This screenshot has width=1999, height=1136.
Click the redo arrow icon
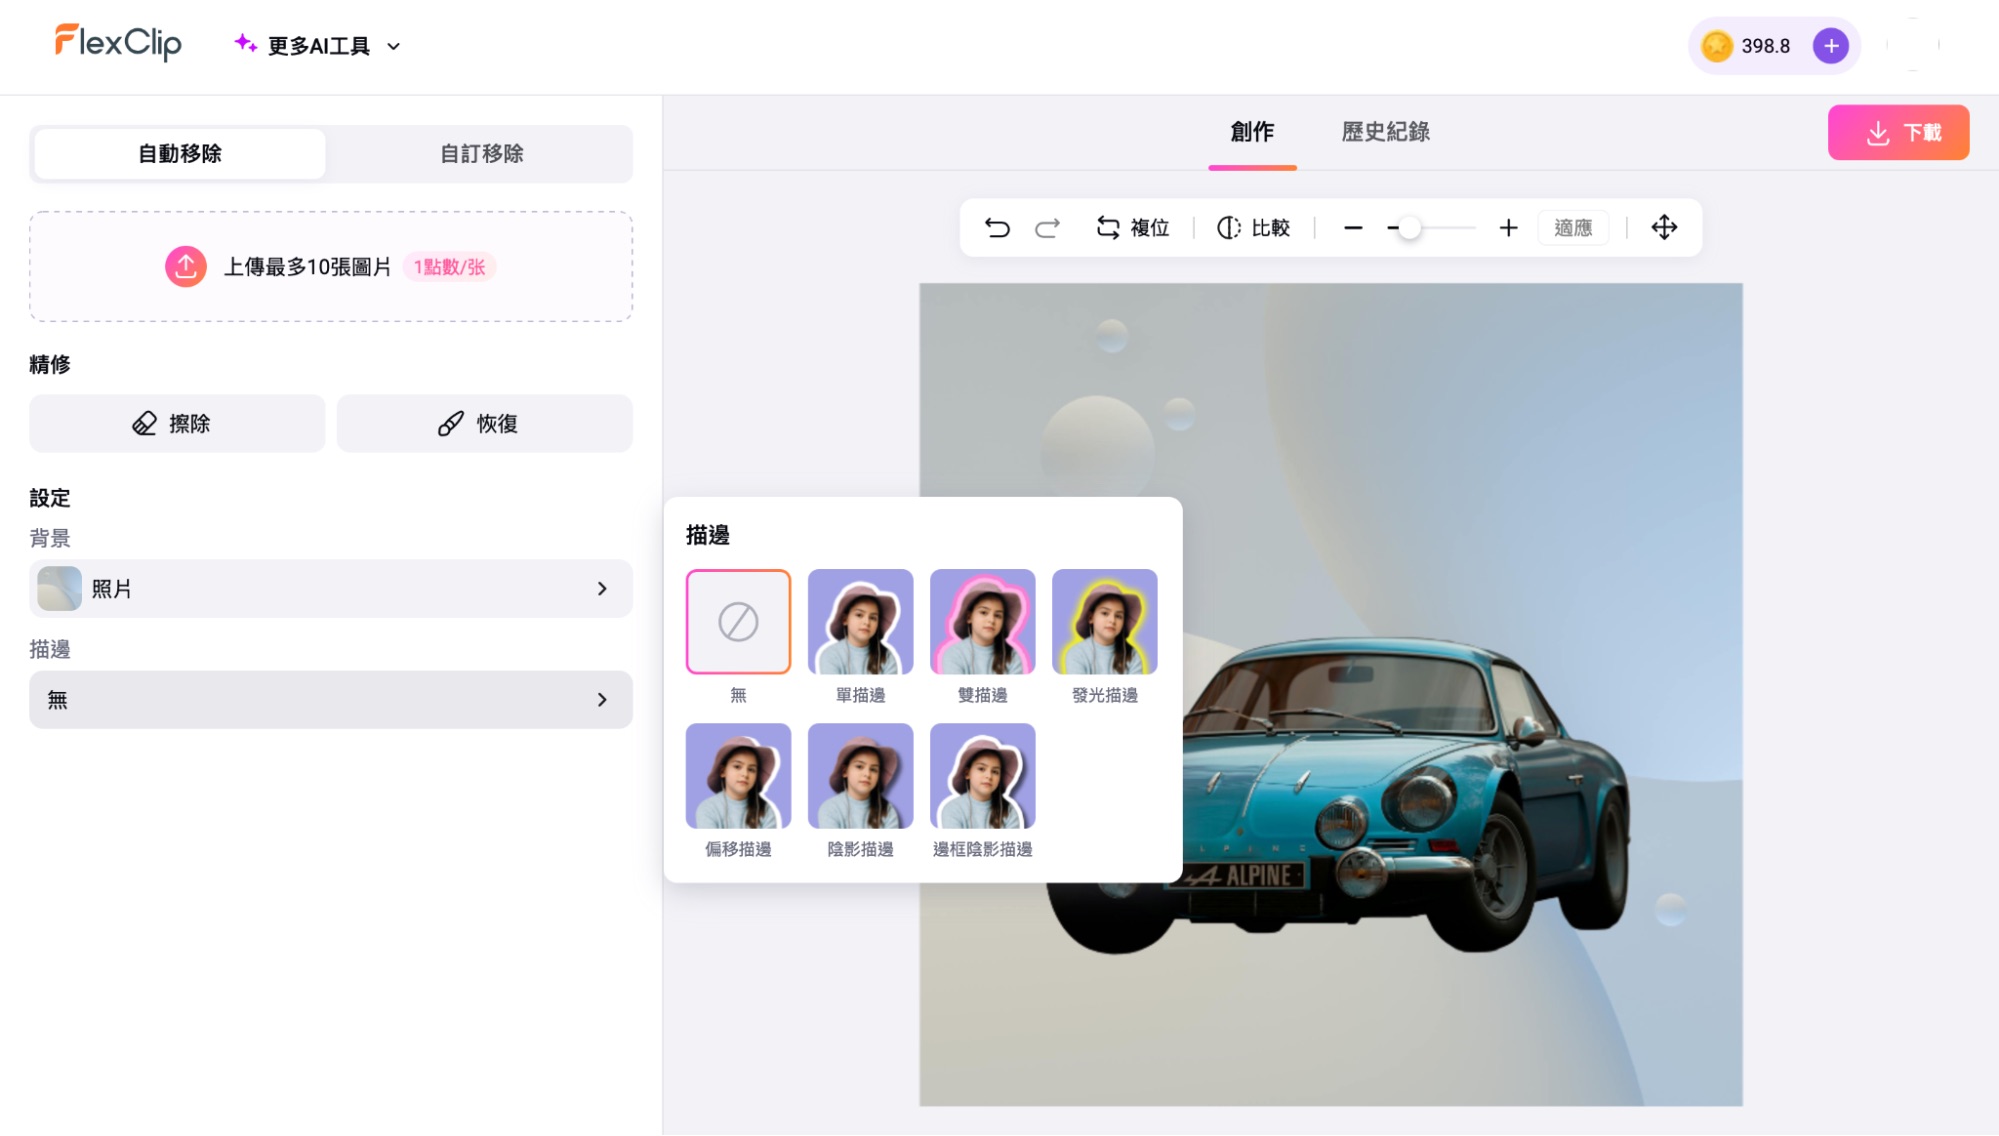[x=1047, y=228]
